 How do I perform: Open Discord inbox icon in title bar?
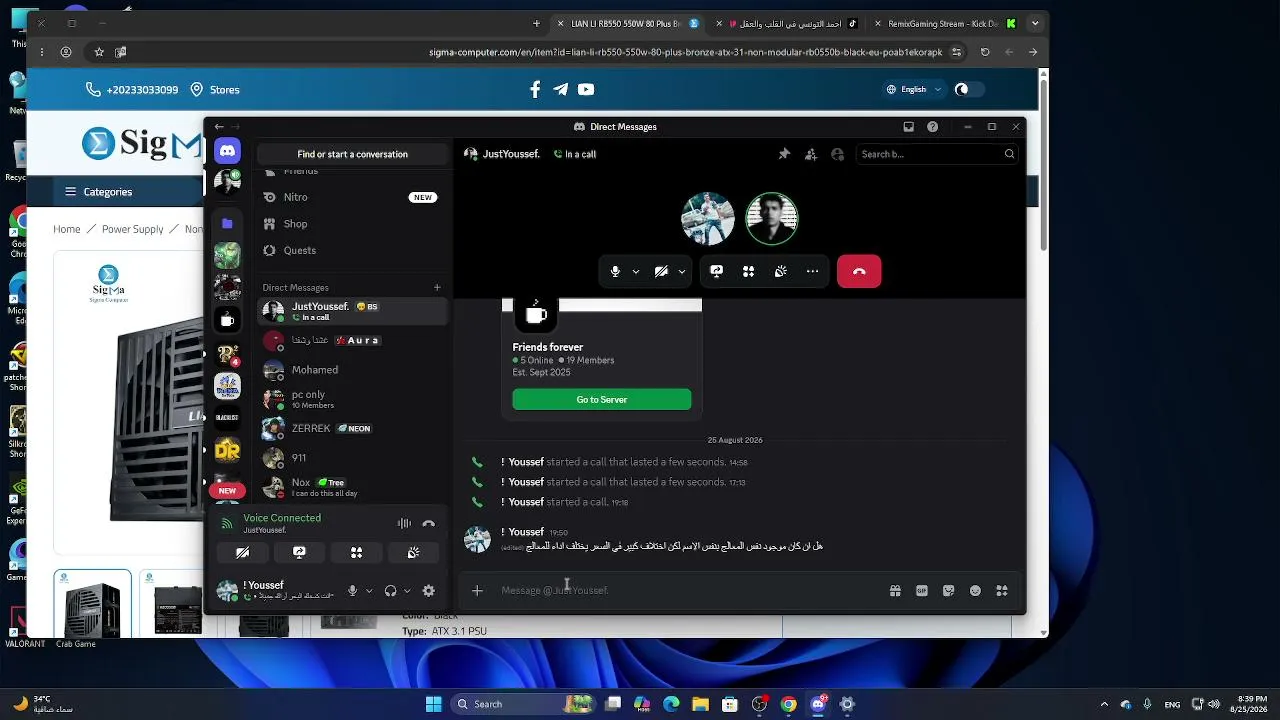pos(908,127)
